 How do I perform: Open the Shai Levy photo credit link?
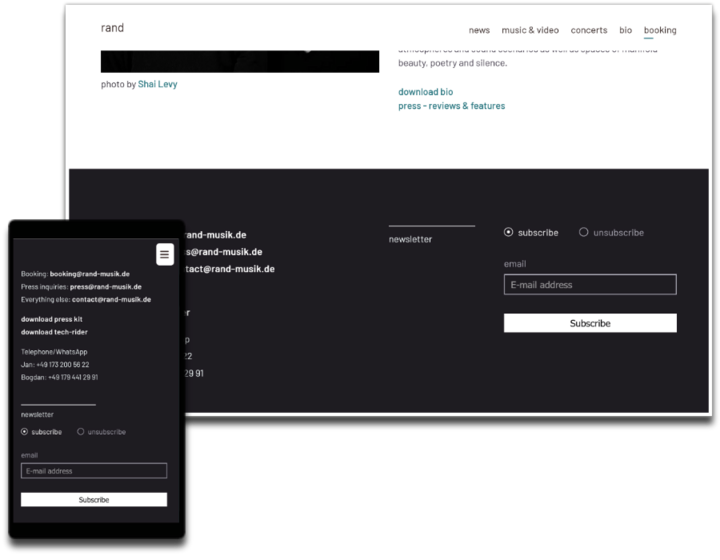click(158, 84)
